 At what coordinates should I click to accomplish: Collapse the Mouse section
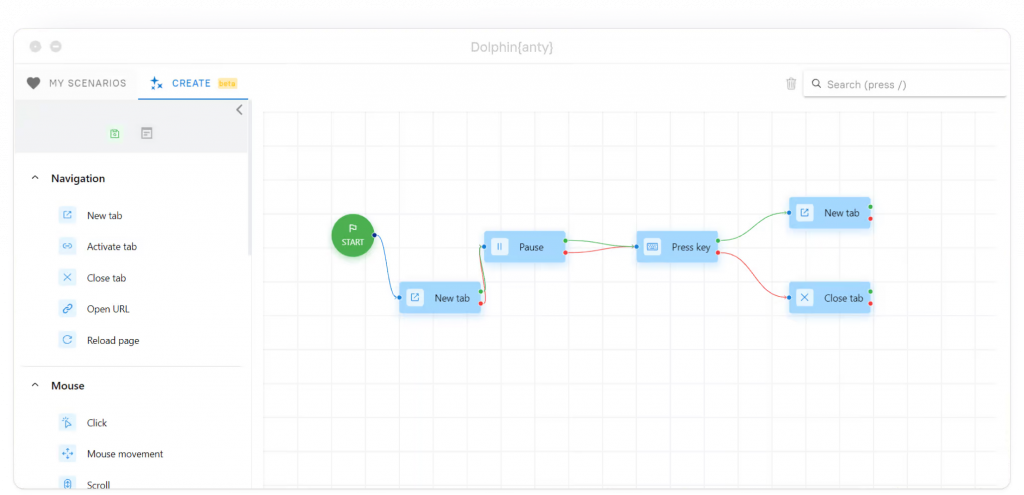35,386
